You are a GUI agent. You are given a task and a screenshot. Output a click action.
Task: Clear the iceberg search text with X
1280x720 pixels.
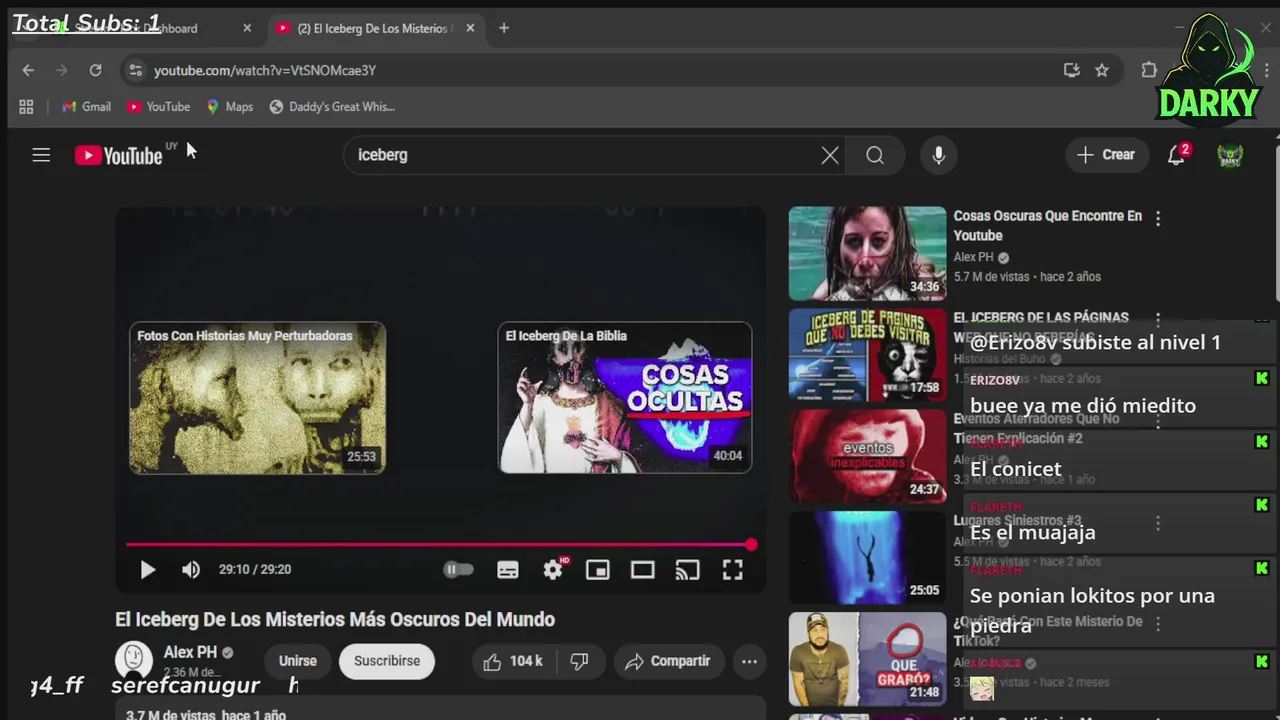click(x=830, y=155)
